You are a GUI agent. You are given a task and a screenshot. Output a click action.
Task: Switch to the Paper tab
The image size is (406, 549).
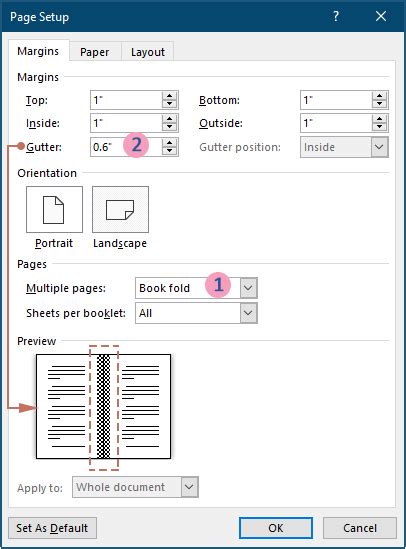pos(94,52)
